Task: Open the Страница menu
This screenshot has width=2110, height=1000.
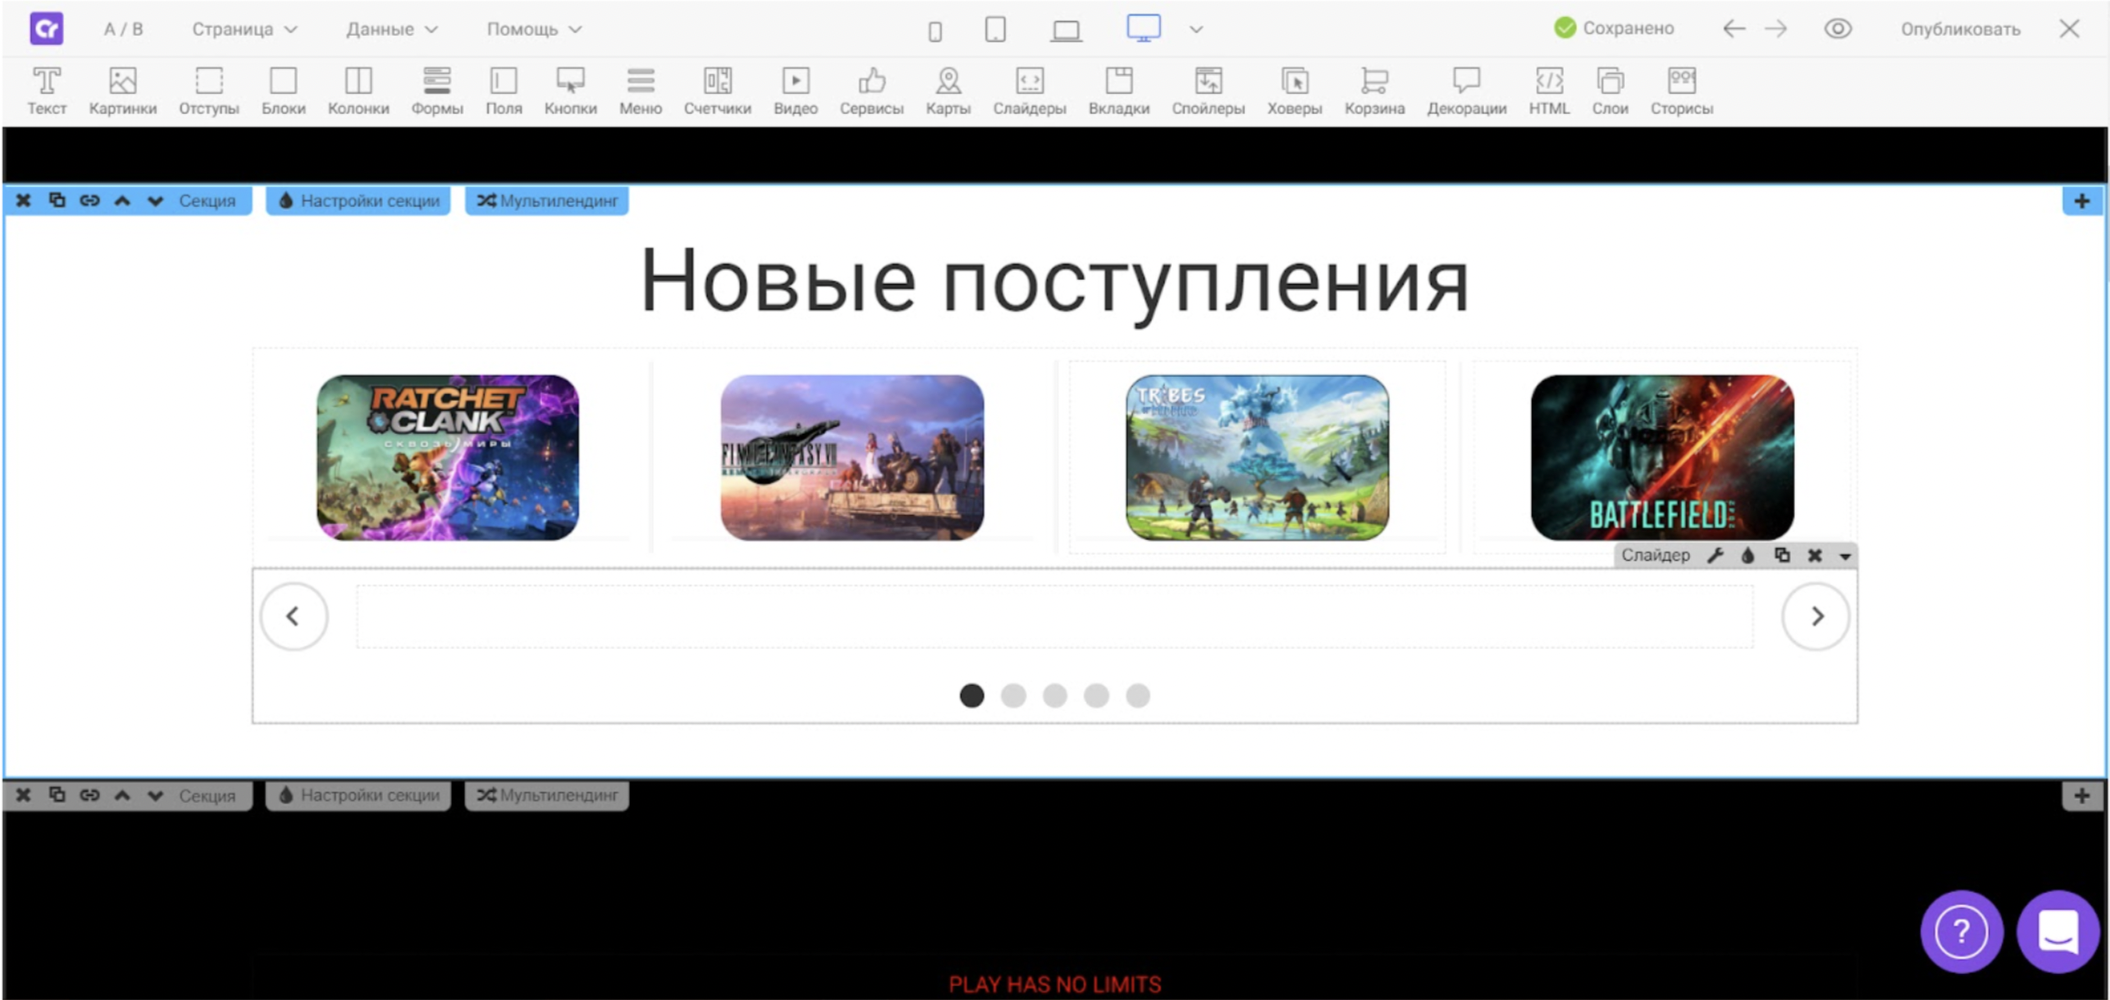Action: coord(244,29)
